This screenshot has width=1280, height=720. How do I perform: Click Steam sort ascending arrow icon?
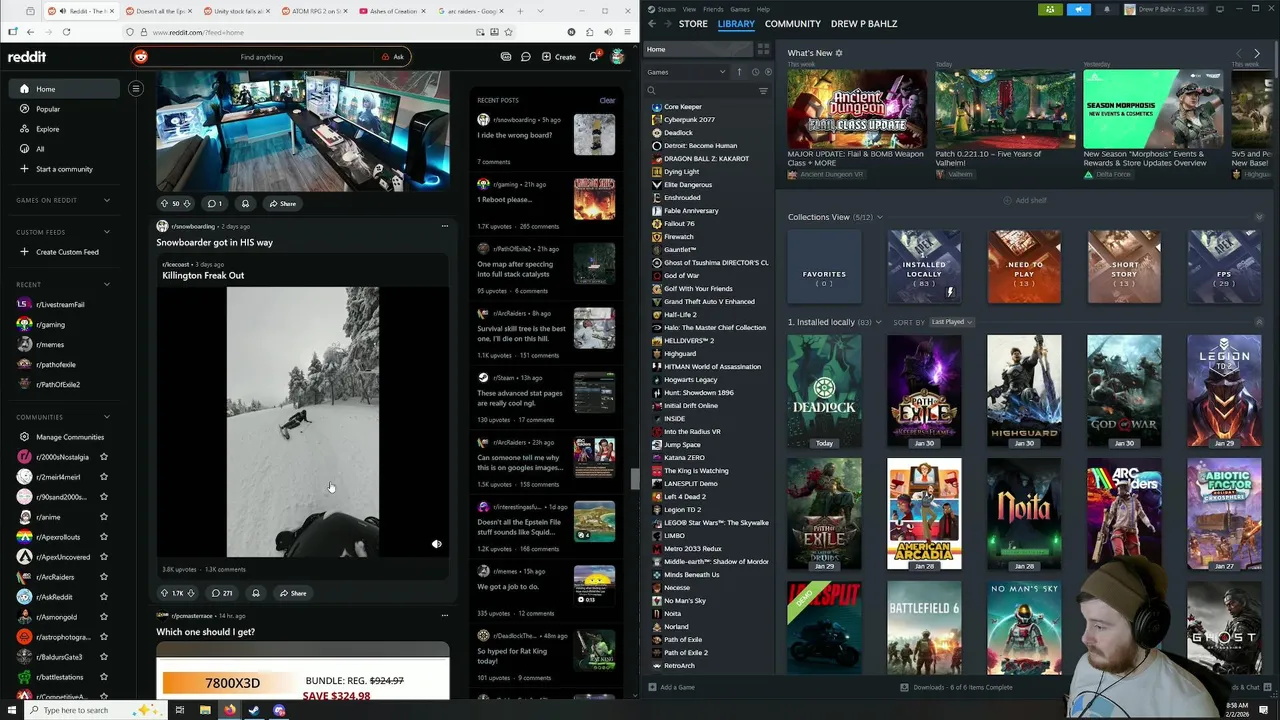(x=740, y=72)
